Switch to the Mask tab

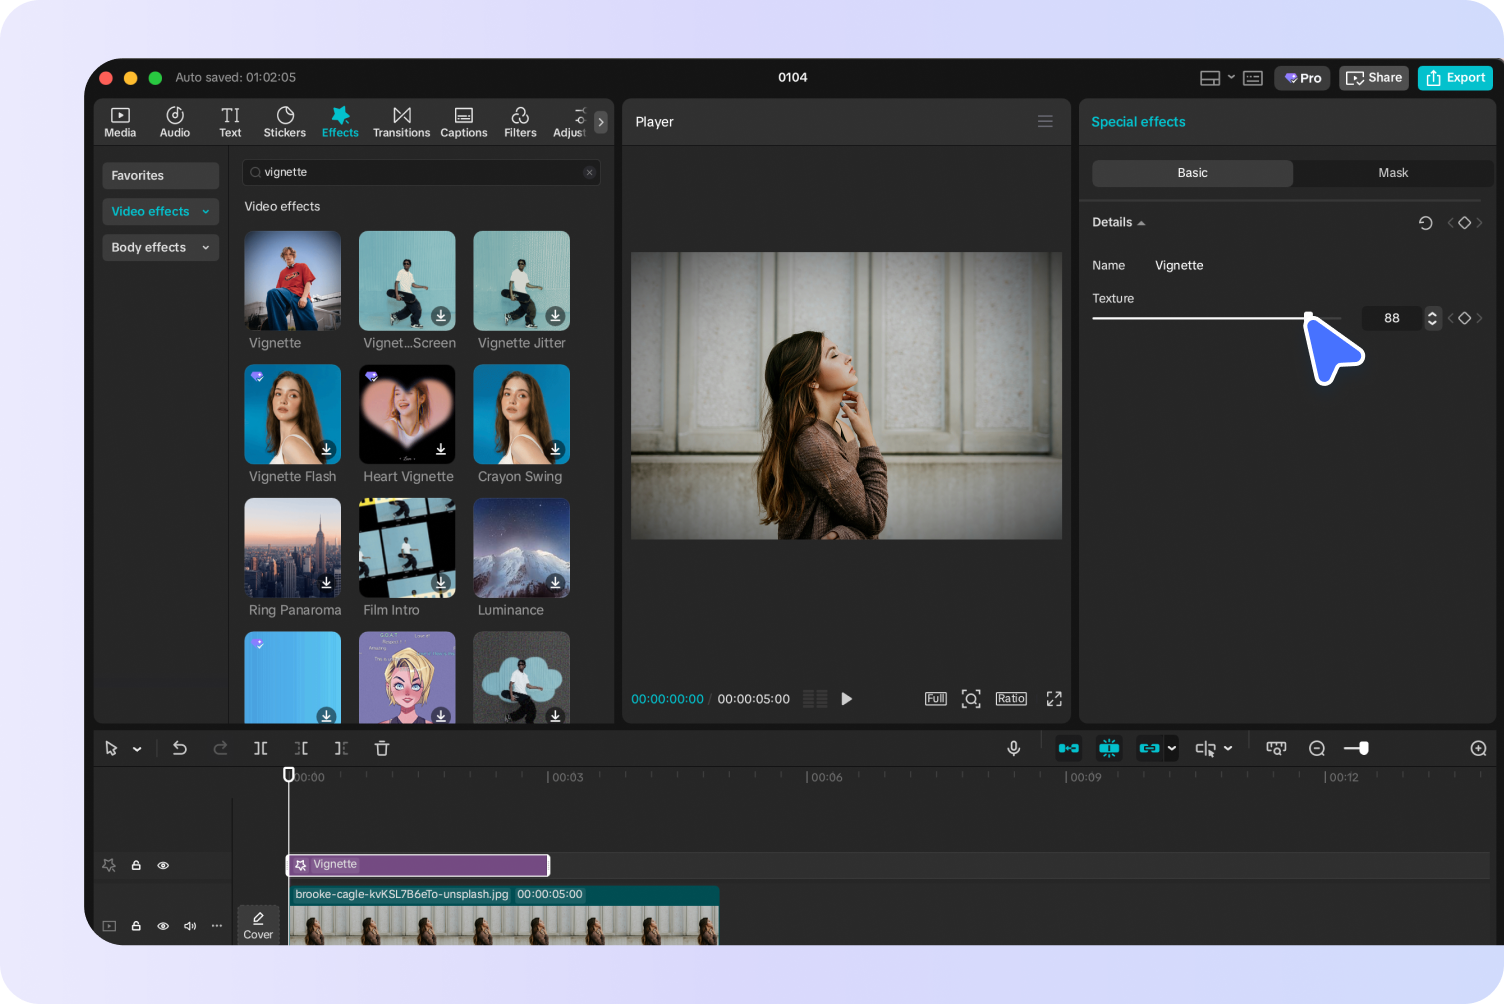[x=1392, y=173]
